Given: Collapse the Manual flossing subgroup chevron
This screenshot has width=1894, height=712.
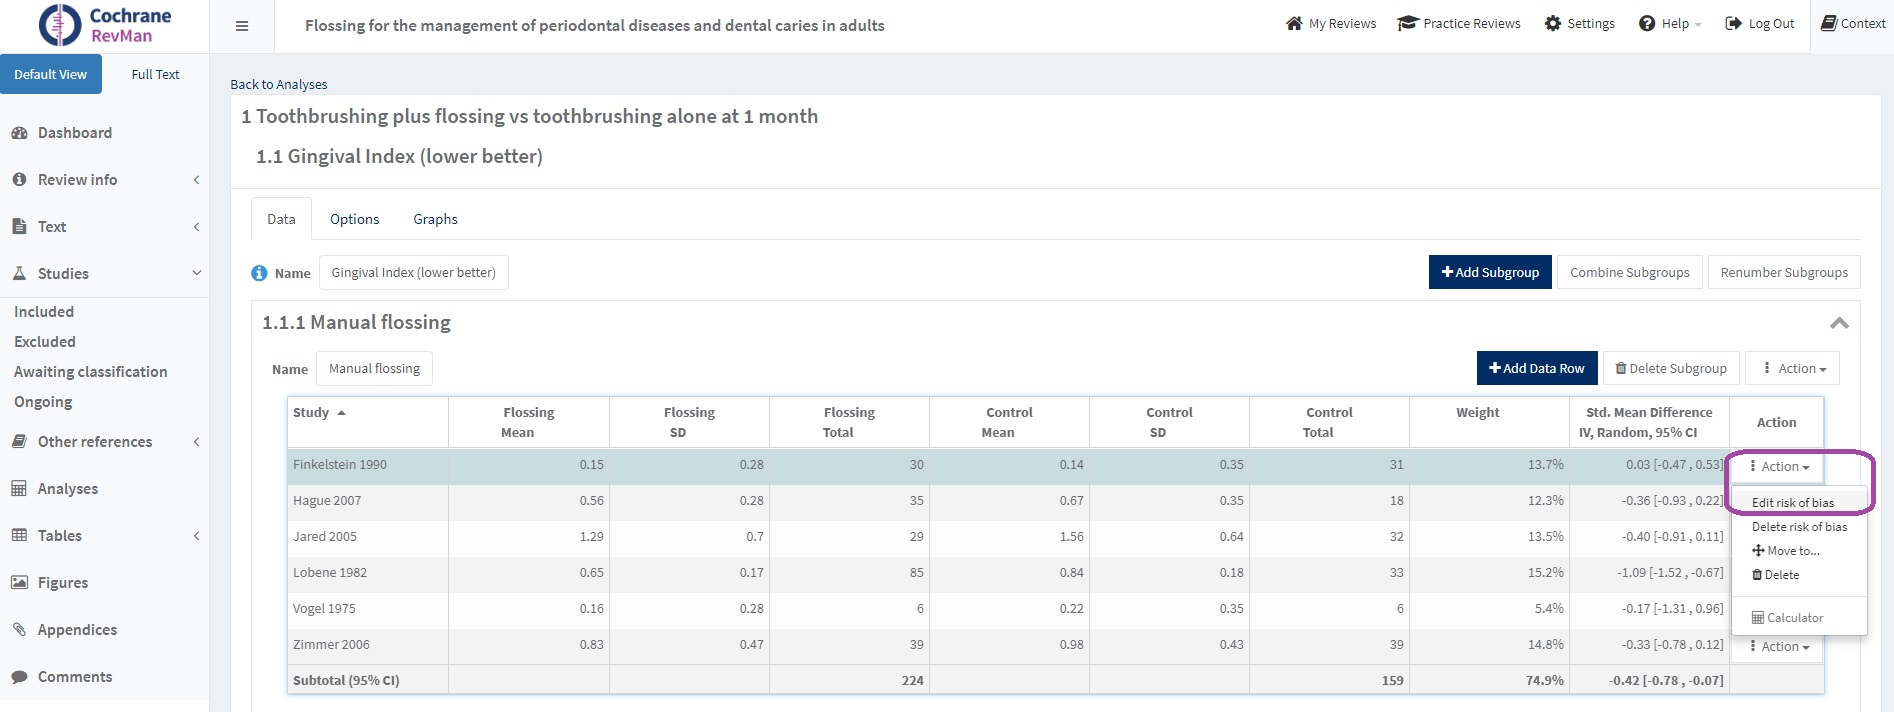Looking at the screenshot, I should (1838, 323).
